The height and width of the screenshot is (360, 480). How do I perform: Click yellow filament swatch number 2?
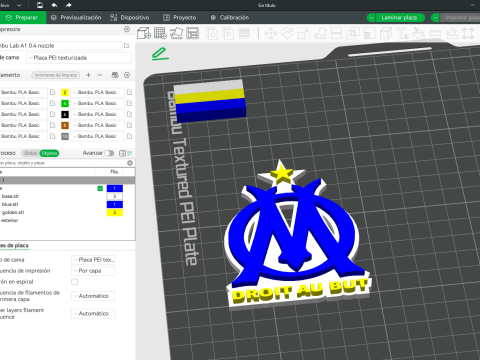pos(65,92)
